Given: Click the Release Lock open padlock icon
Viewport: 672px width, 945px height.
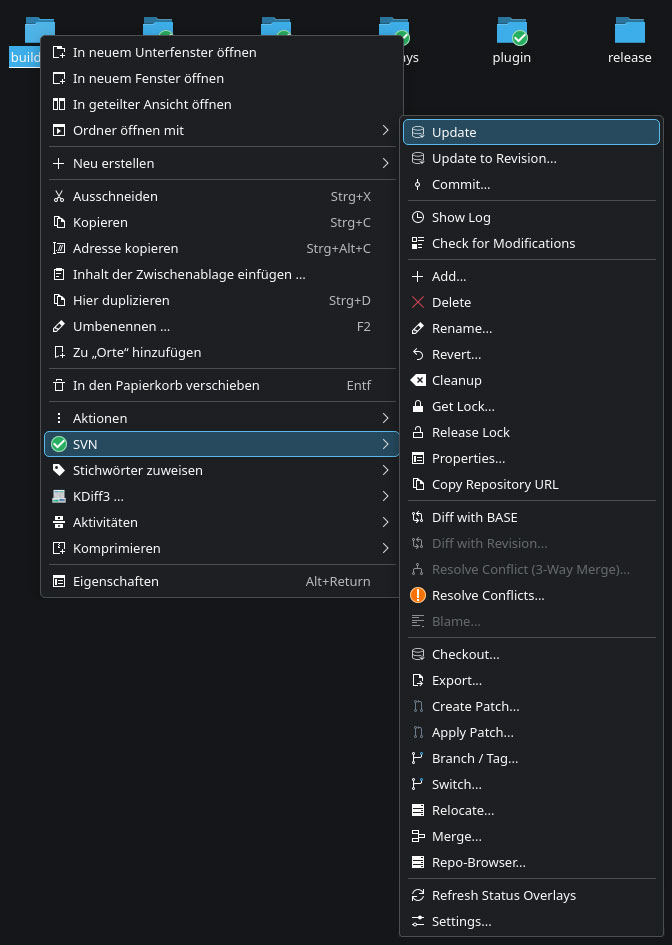Looking at the screenshot, I should pyautogui.click(x=418, y=432).
